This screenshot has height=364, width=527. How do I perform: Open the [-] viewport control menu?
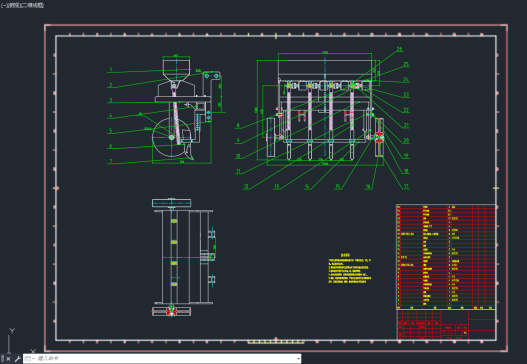(x=3, y=5)
